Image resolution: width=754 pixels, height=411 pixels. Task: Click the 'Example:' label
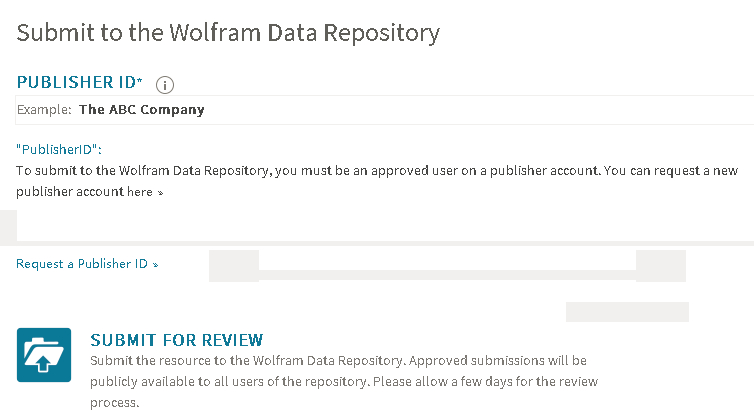(44, 110)
